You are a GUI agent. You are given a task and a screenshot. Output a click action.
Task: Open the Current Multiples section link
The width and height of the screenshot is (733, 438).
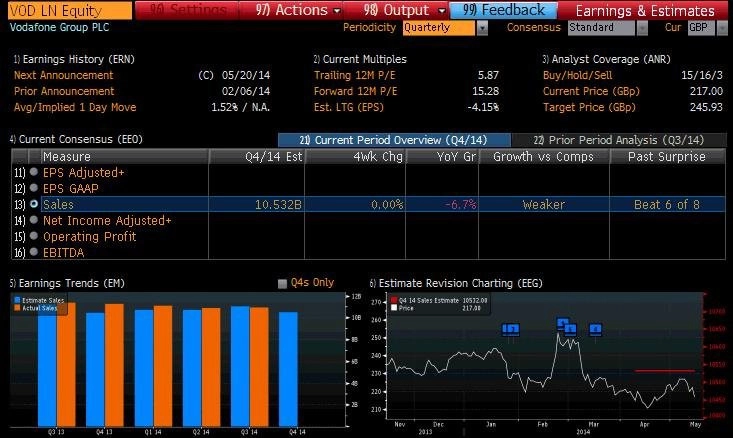tap(360, 59)
